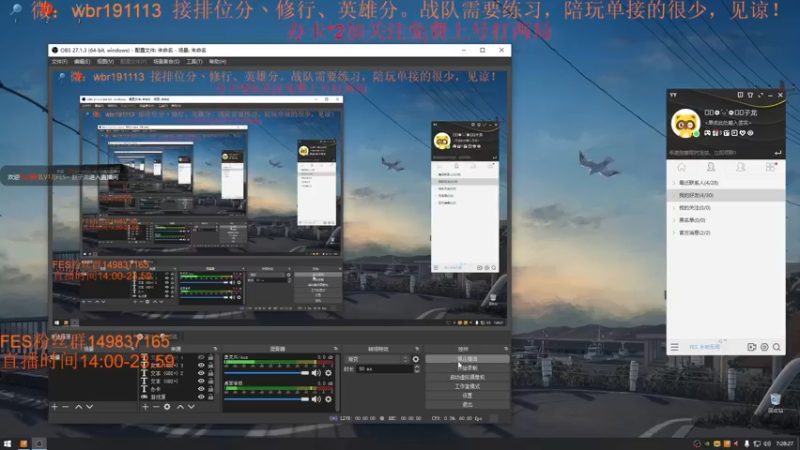Open the 麦克风/Aux audio settings gear

coord(328,373)
